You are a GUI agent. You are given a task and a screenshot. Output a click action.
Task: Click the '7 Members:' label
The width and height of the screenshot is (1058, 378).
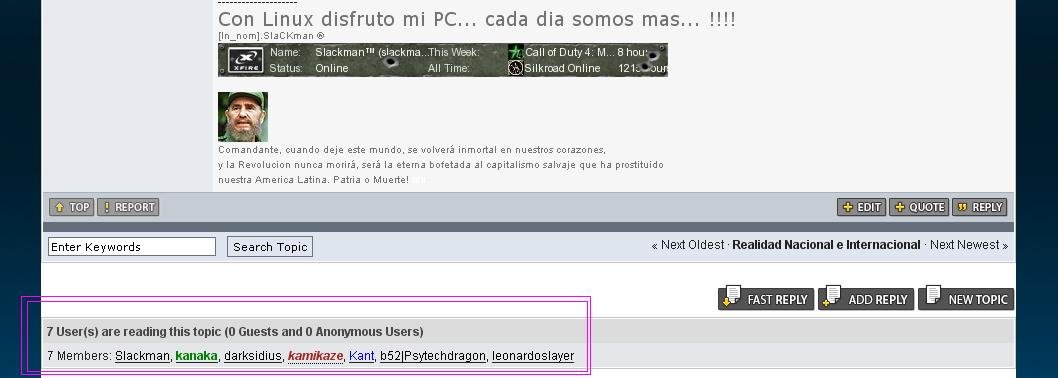point(80,356)
